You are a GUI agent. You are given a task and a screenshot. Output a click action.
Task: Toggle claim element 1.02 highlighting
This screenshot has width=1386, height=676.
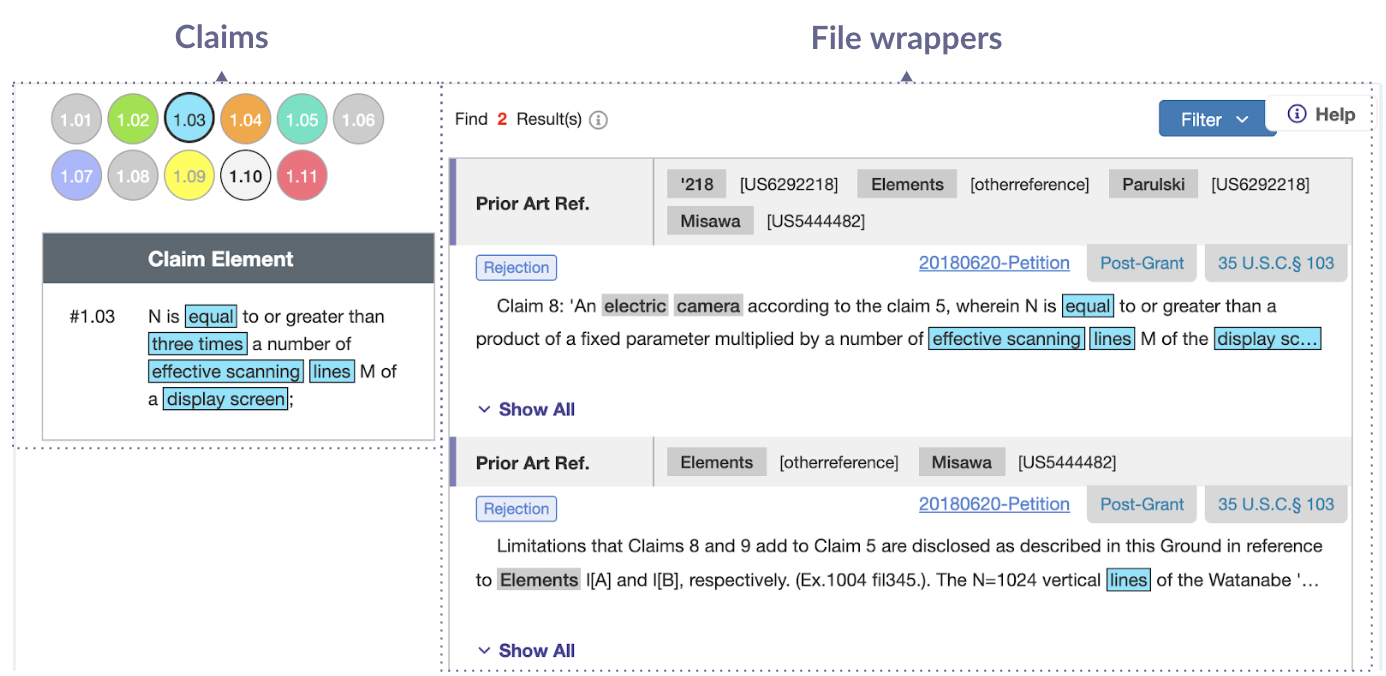pos(132,118)
